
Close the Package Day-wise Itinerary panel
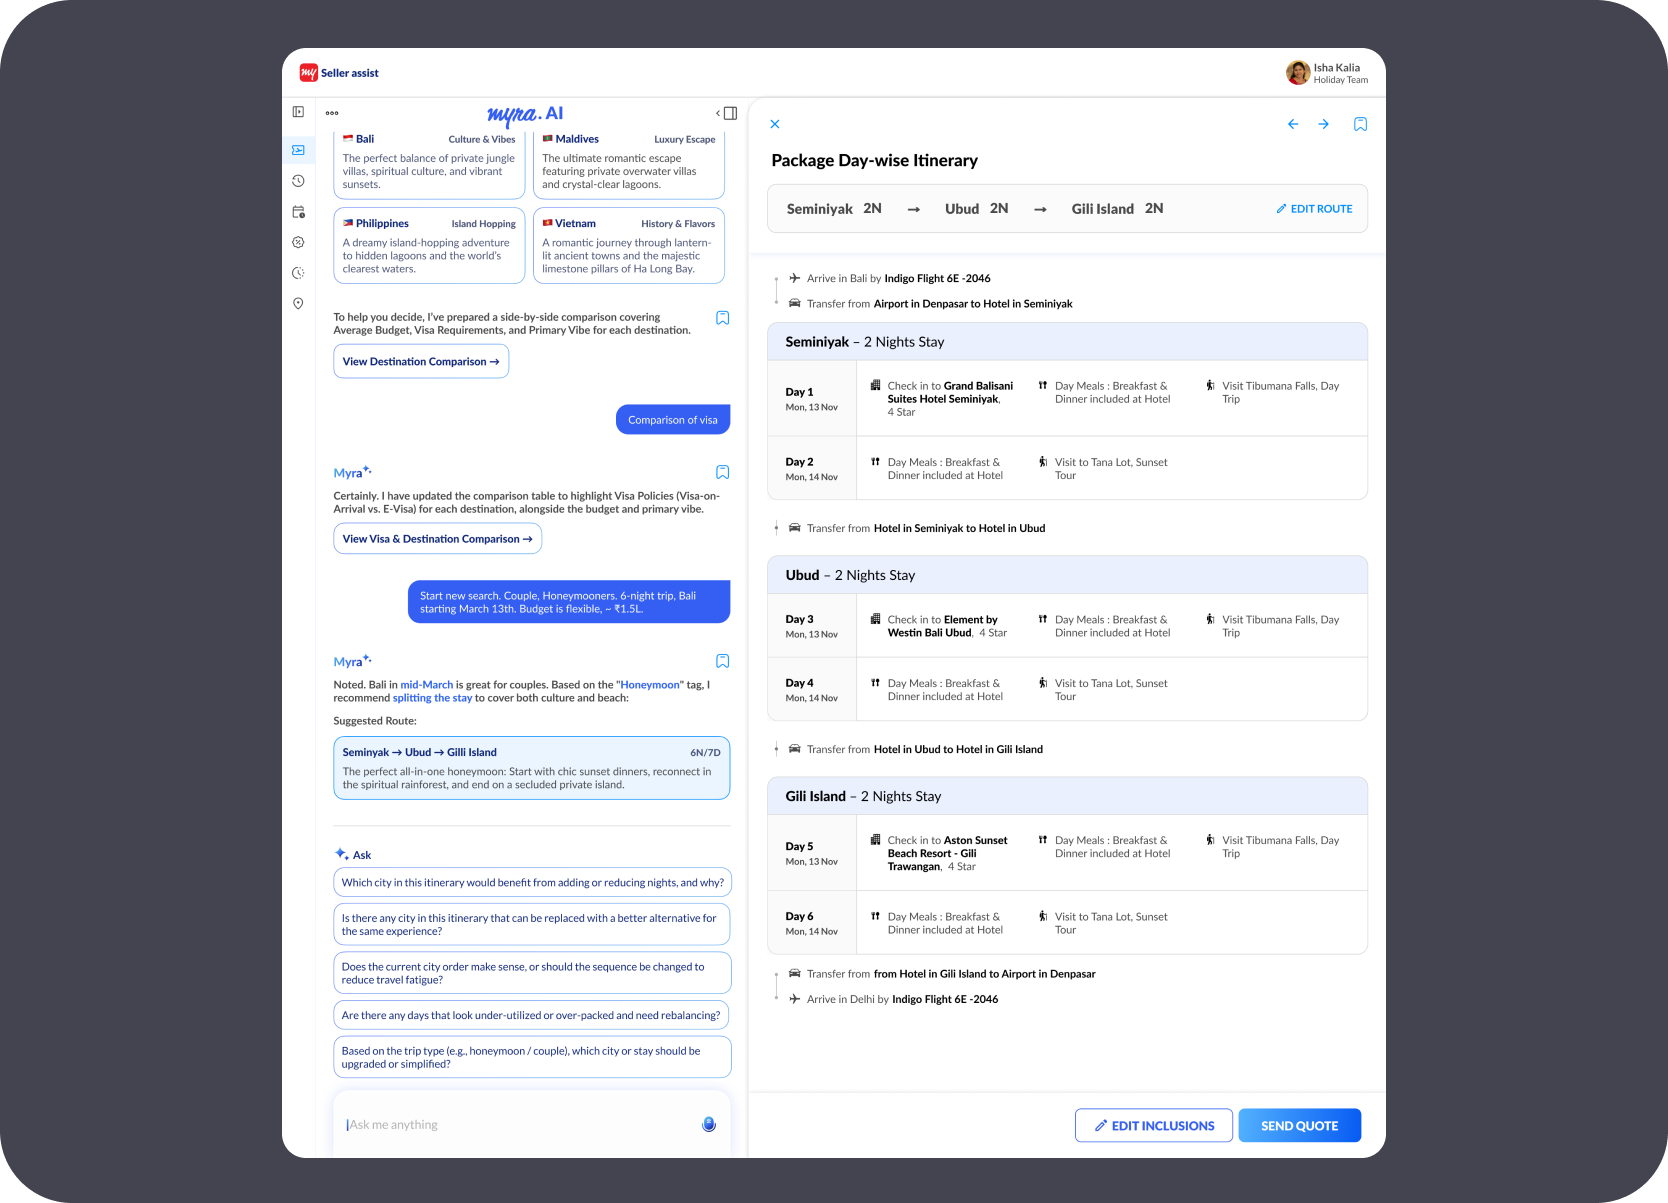coord(775,124)
